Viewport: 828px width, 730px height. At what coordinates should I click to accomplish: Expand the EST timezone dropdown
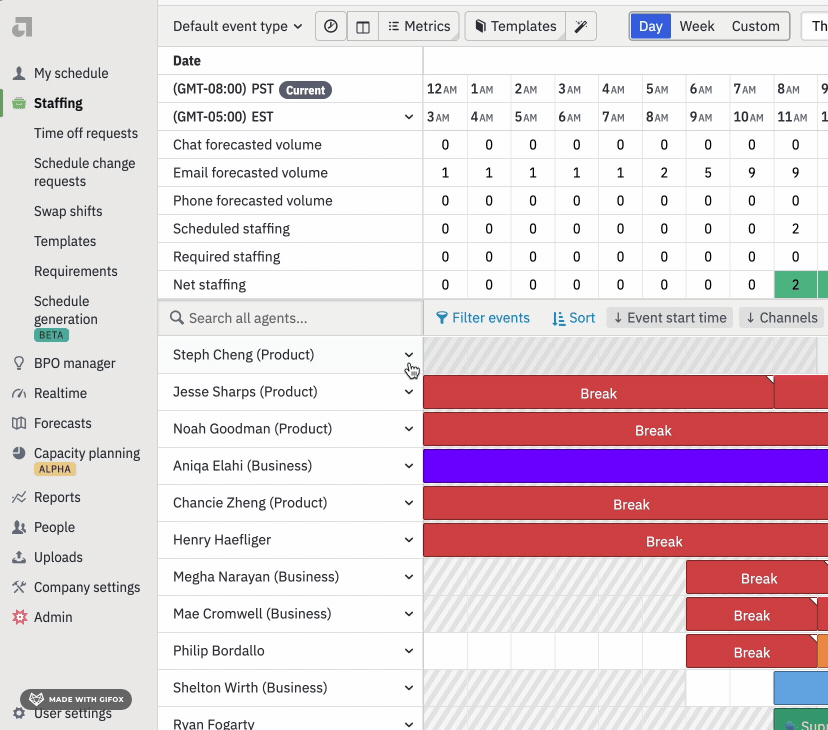coord(409,117)
